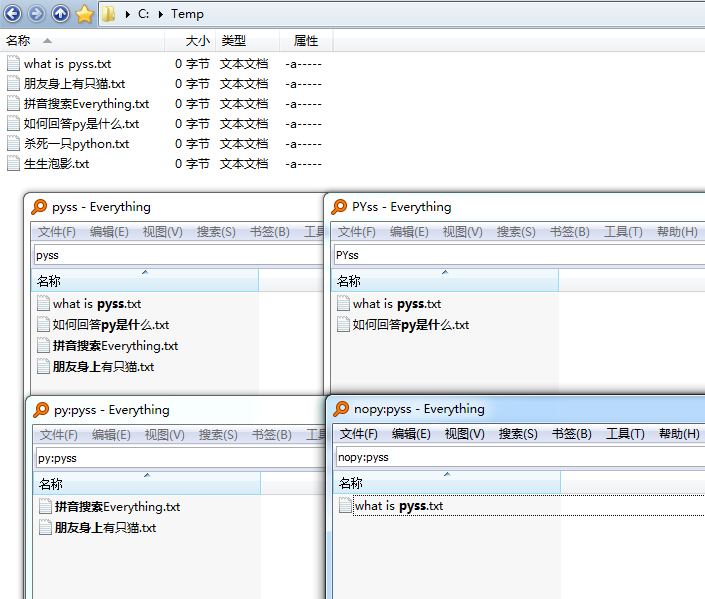705x599 pixels.
Task: Select 杀死一只python.txt in Explorer list
Action: point(76,143)
